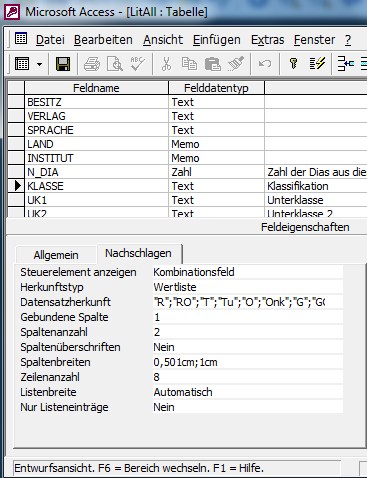Screen dimensions: 367x478
Task: Click the Save disk icon
Action: [63, 63]
